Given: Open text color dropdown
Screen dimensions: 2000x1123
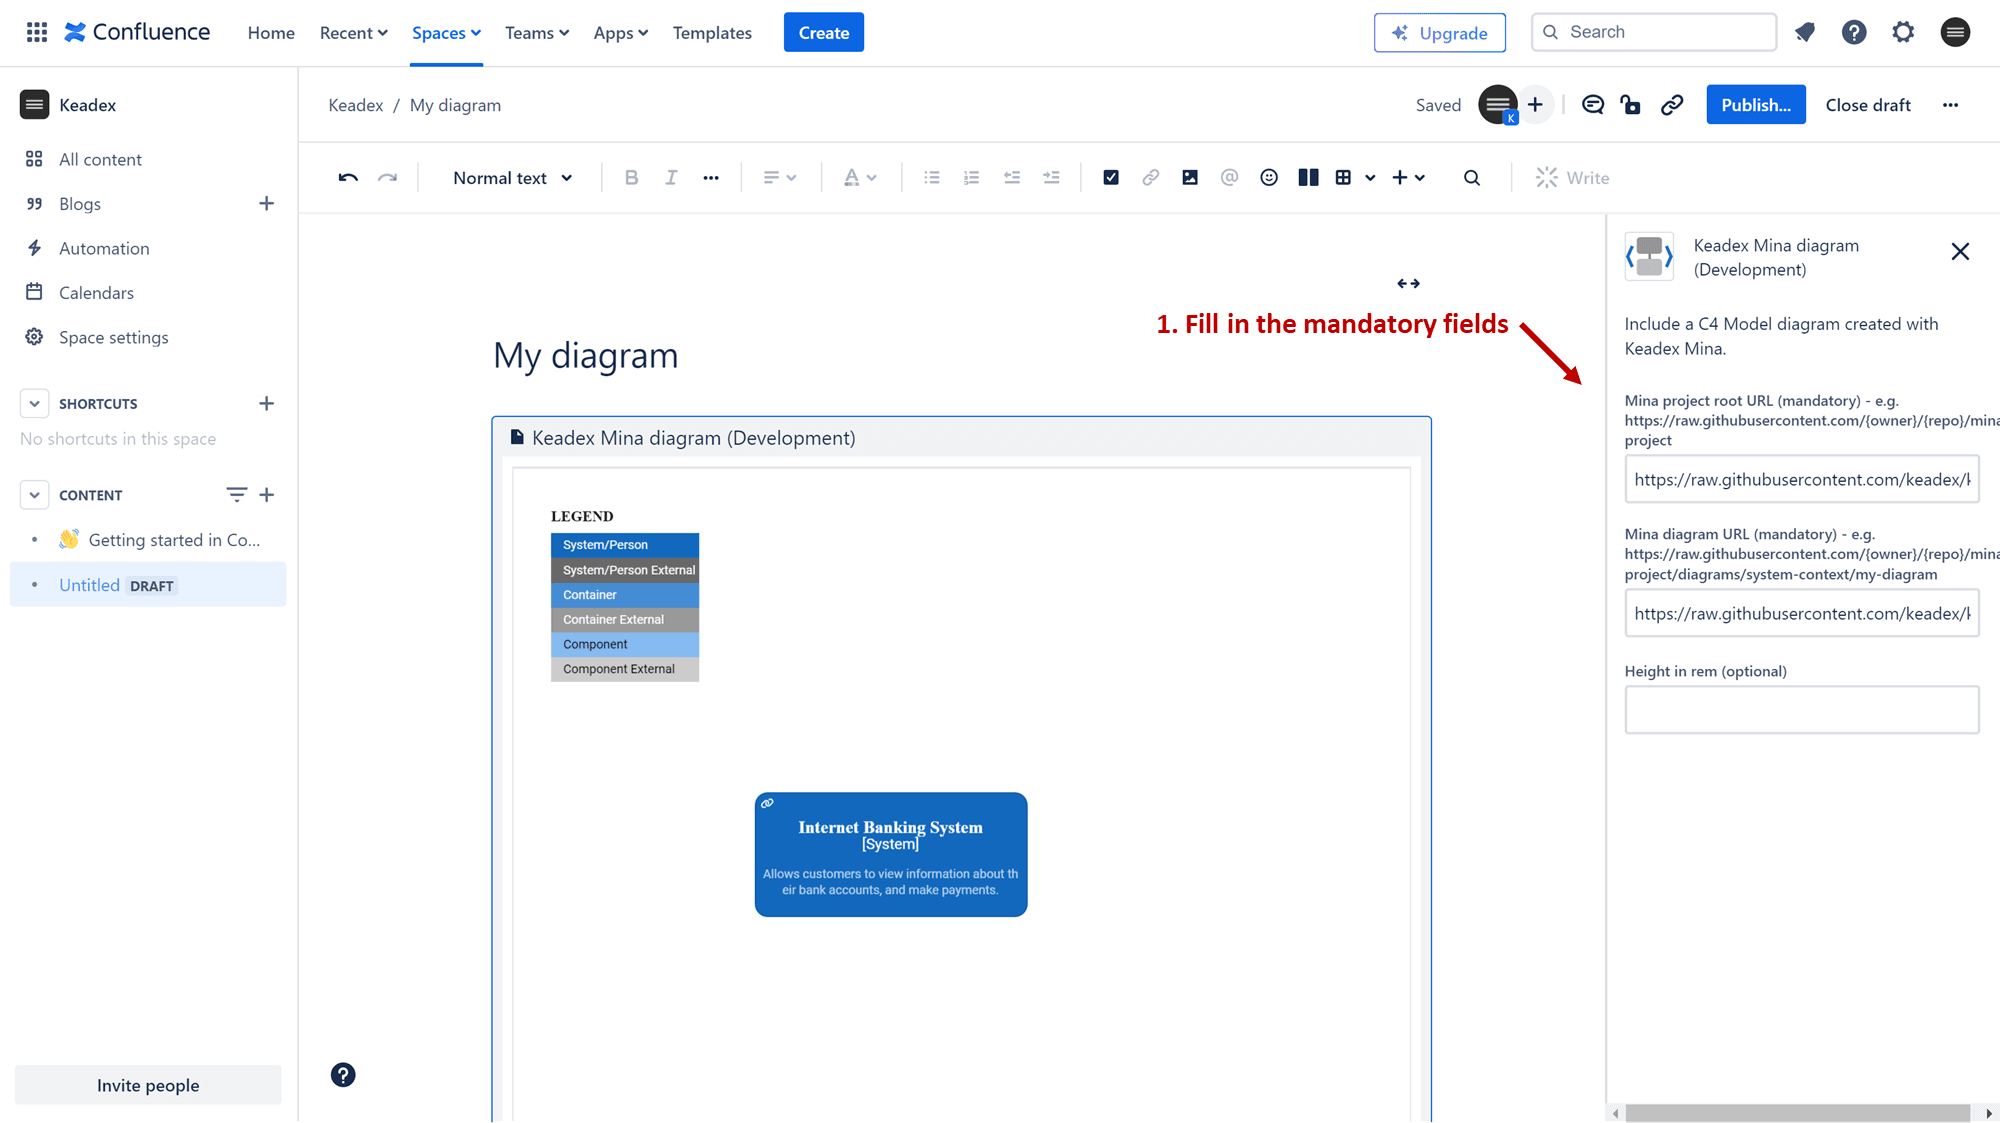Looking at the screenshot, I should point(860,178).
